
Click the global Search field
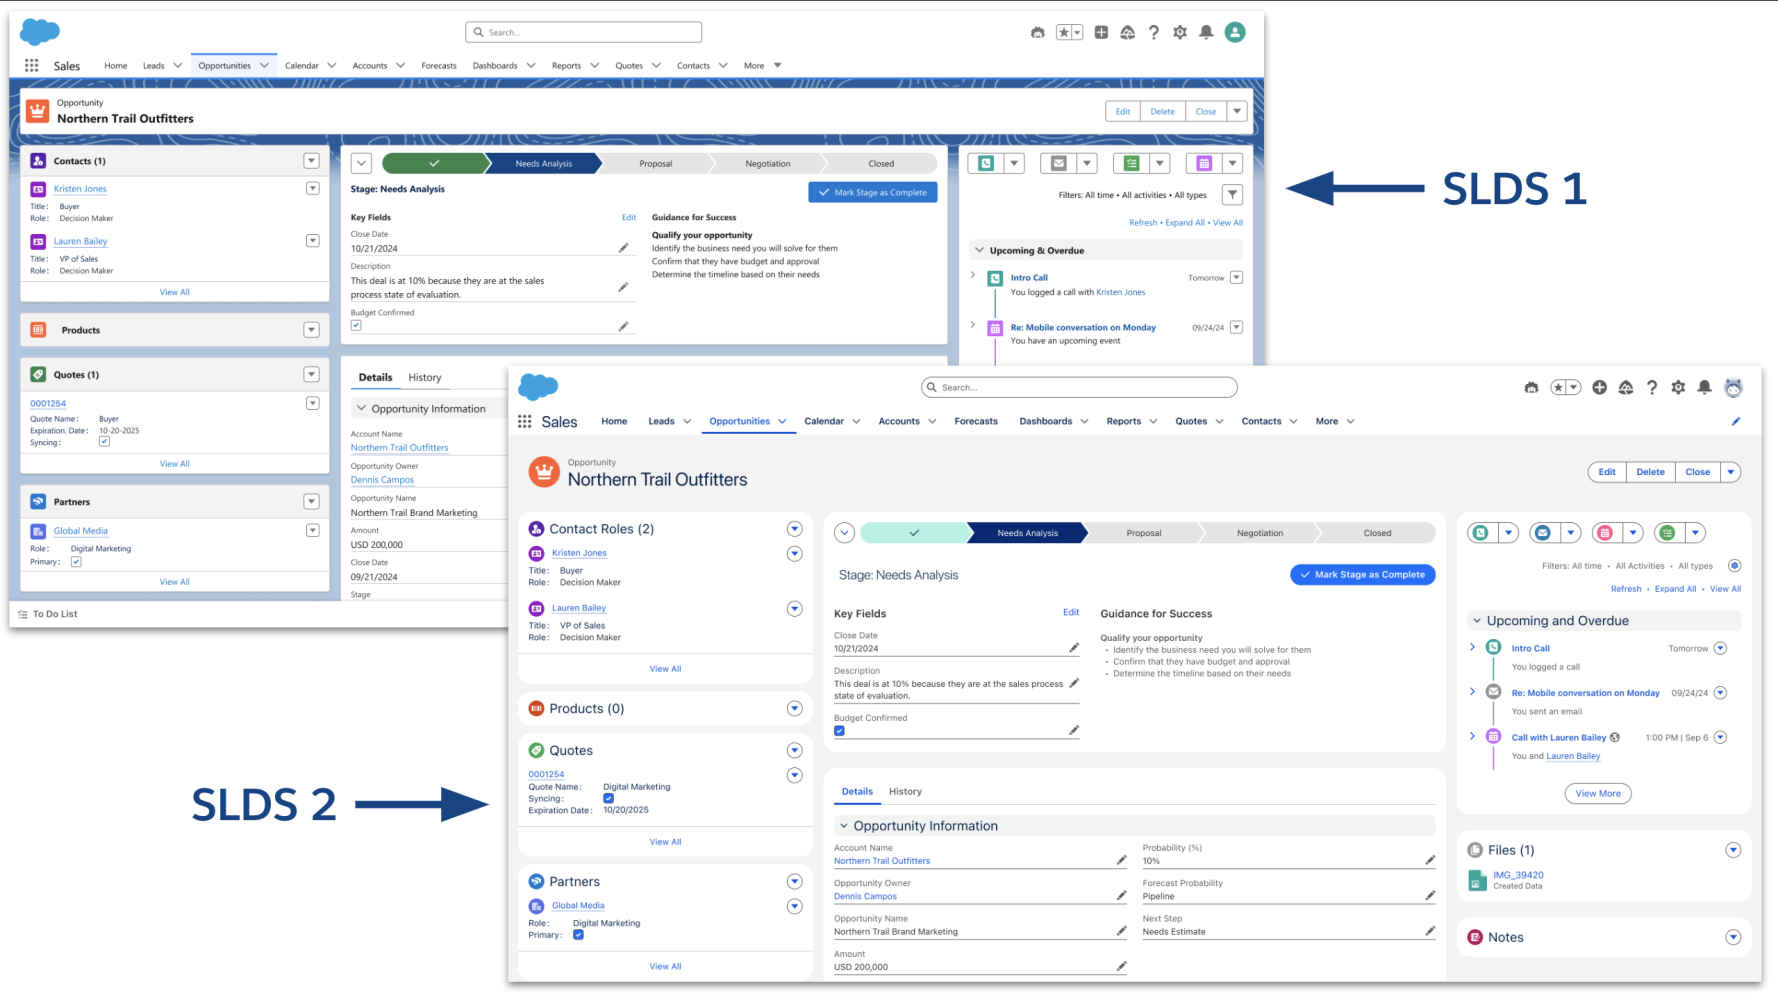click(x=1078, y=387)
